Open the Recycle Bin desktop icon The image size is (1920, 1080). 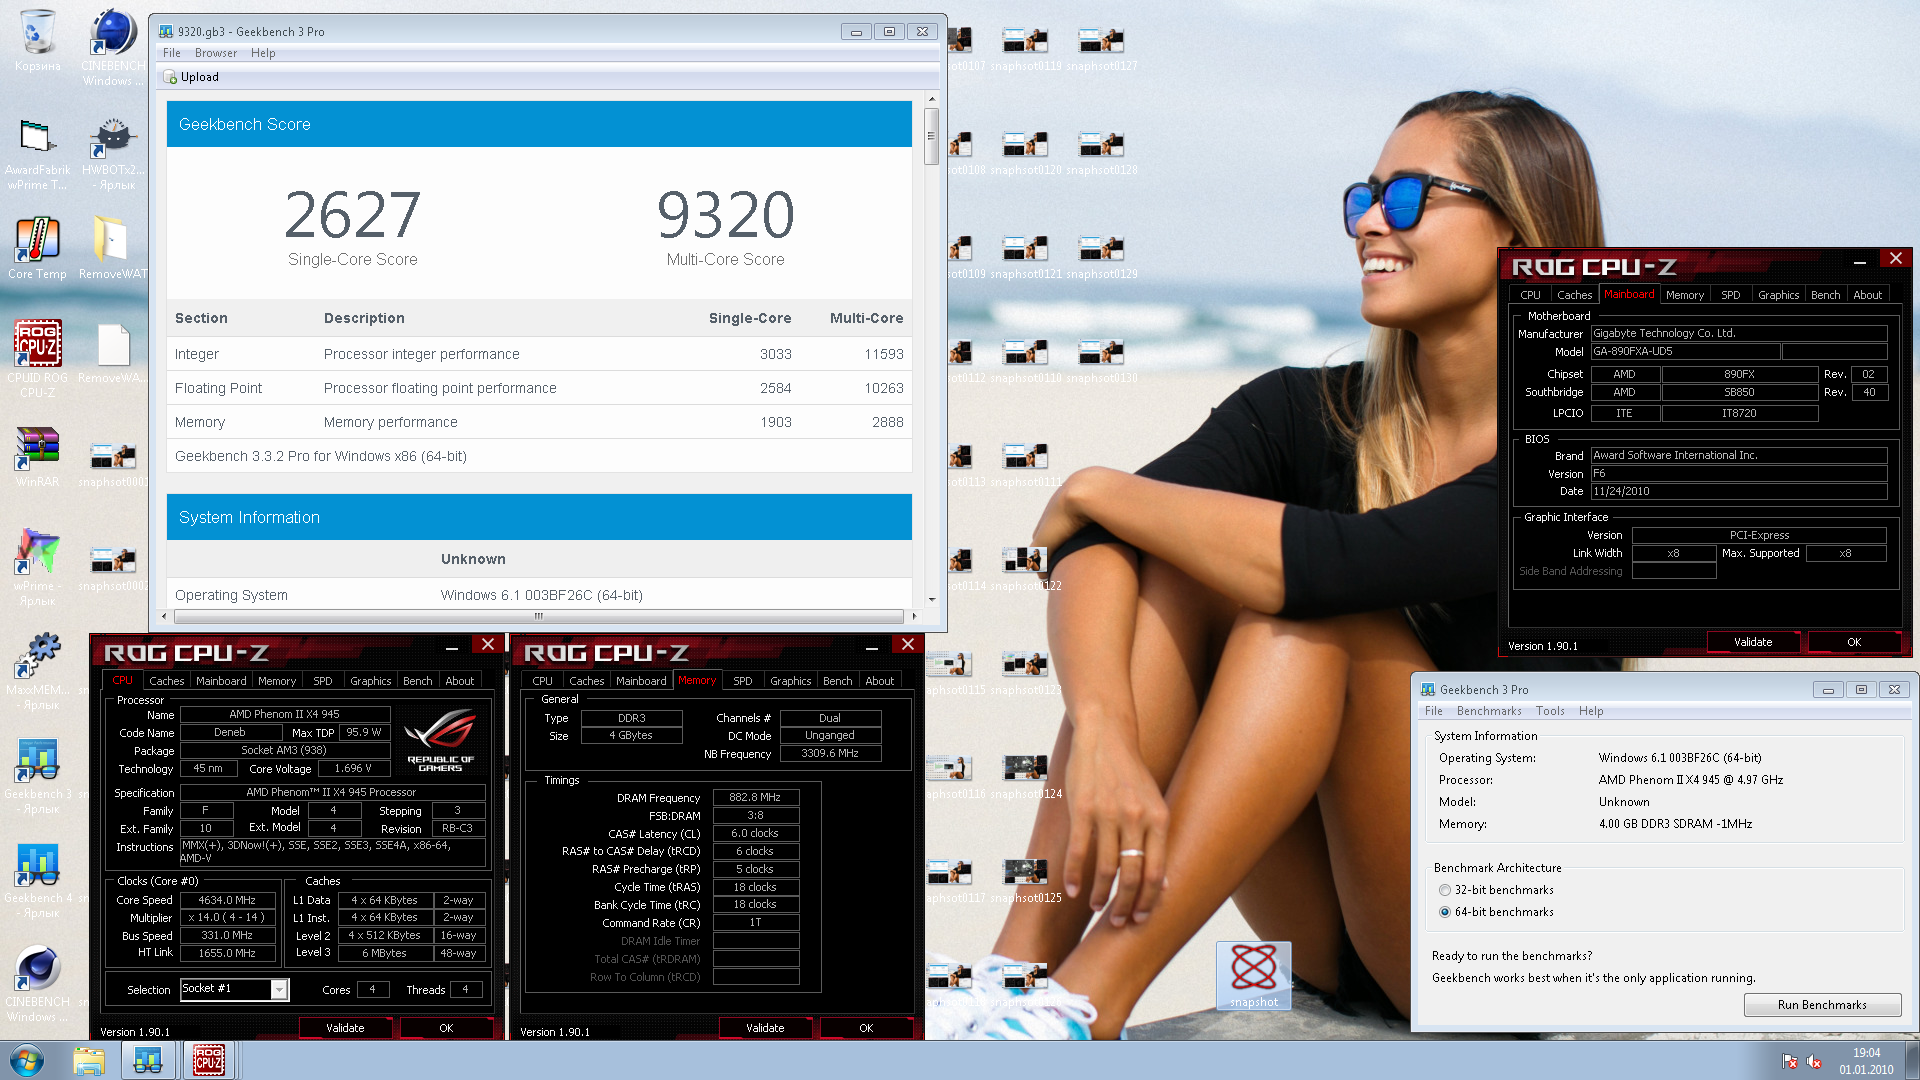[x=37, y=40]
